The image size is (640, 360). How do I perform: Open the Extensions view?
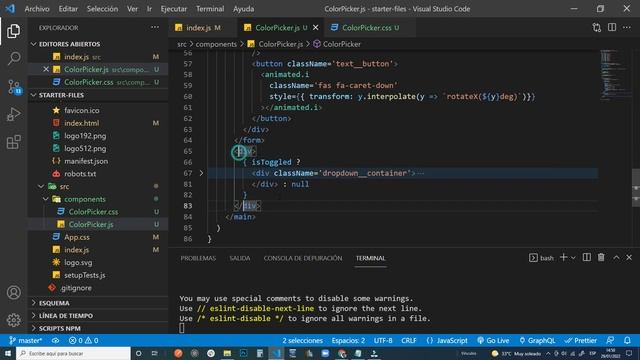pos(13,142)
